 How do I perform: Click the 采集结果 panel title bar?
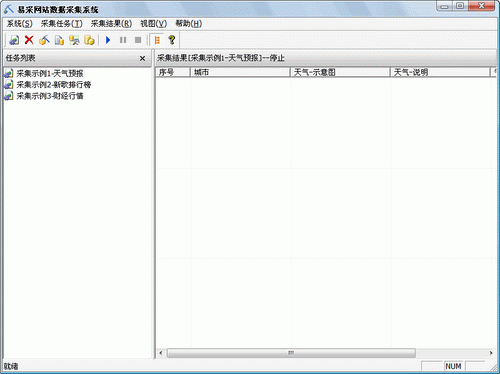[x=325, y=58]
